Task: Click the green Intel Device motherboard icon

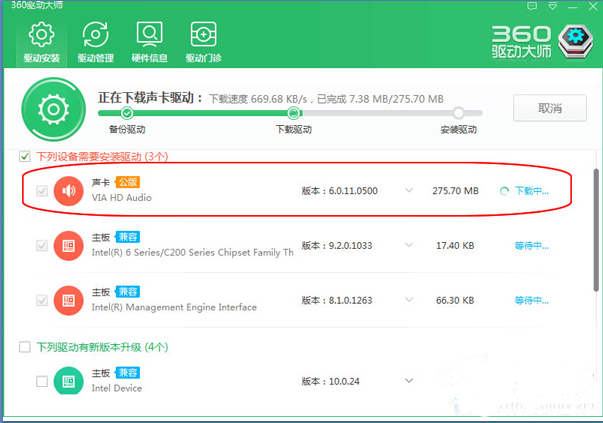Action: (x=68, y=381)
